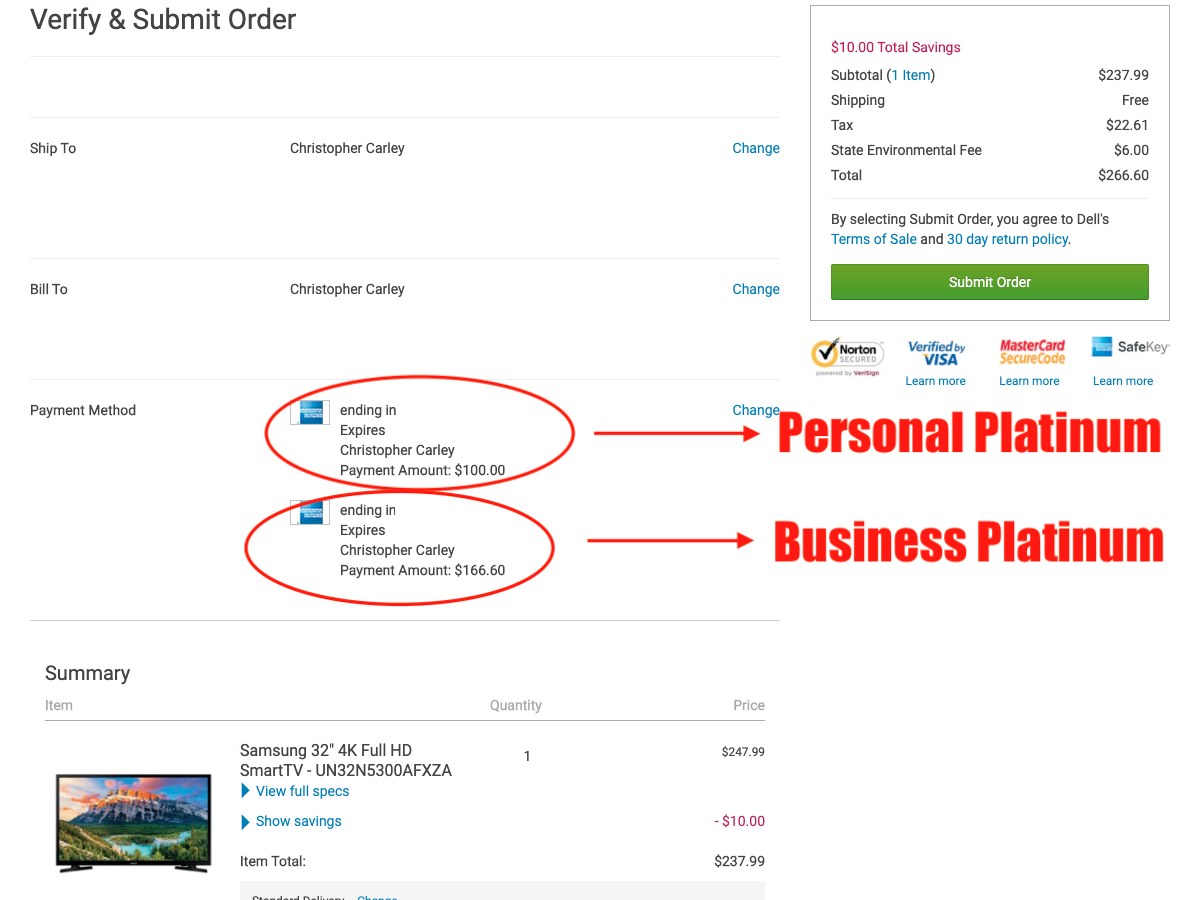This screenshot has width=1177, height=900.
Task: Change the Bill To address
Action: [x=755, y=289]
